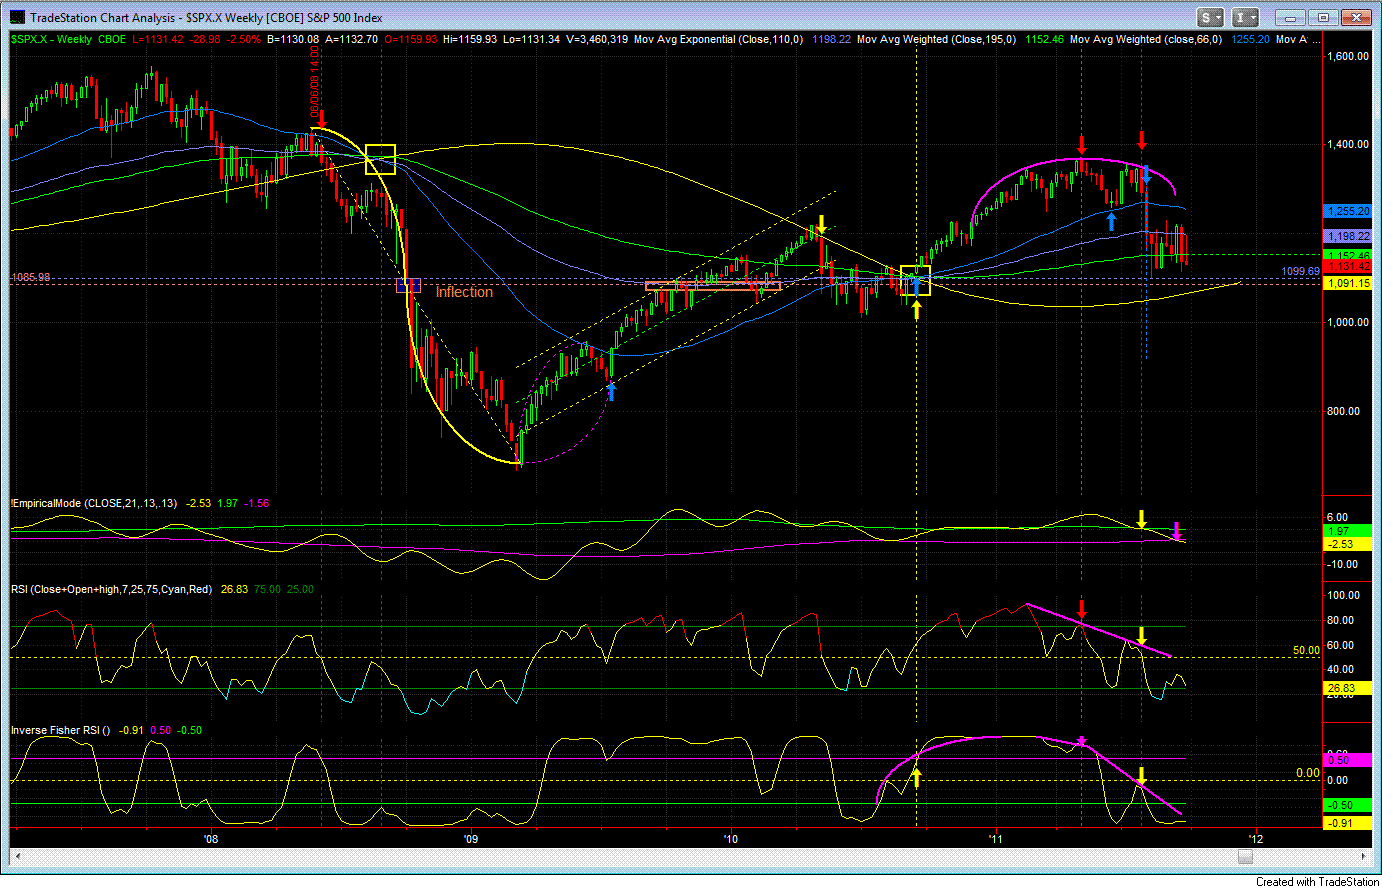
Task: Click the '1099.69' level label near price axis
Action: coord(1300,271)
